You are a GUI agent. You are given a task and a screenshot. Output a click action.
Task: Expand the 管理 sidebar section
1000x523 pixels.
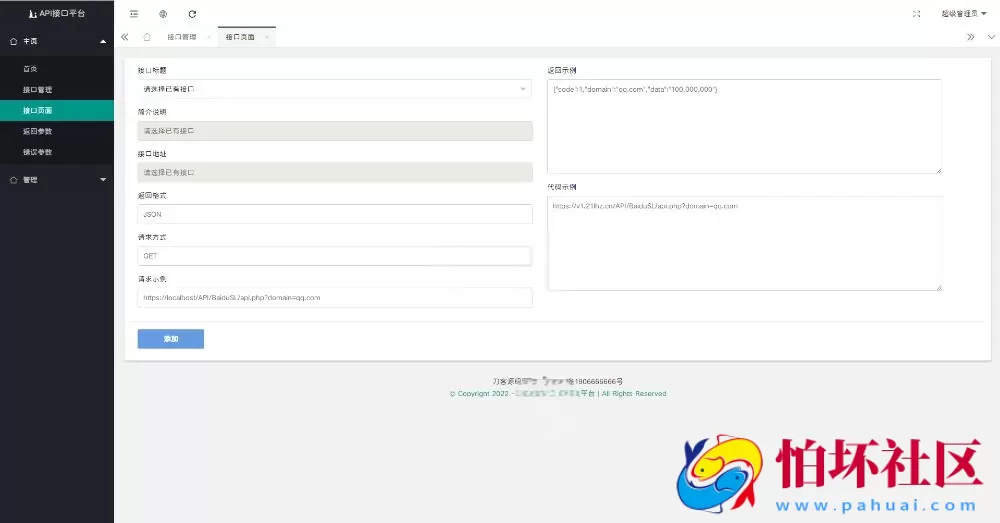pyautogui.click(x=57, y=180)
